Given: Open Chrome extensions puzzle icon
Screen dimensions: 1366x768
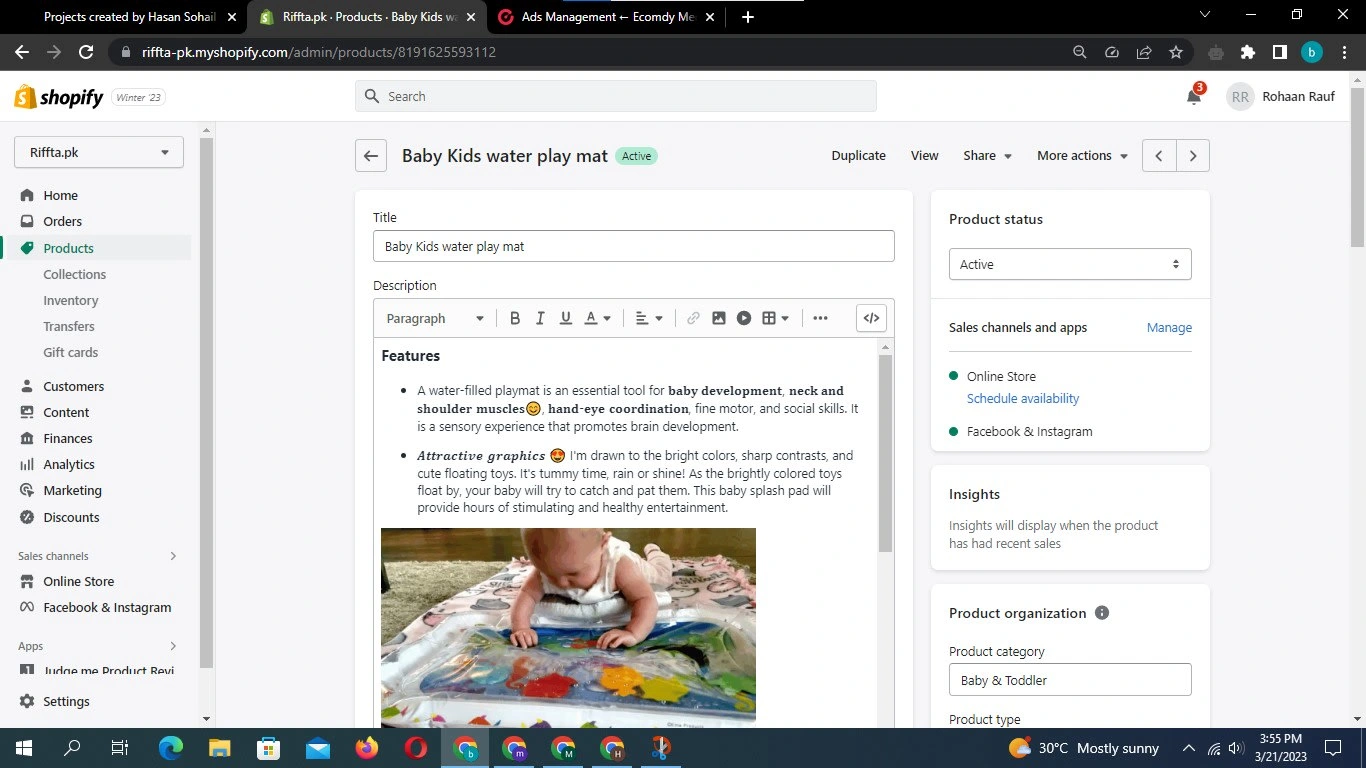Looking at the screenshot, I should coord(1247,52).
